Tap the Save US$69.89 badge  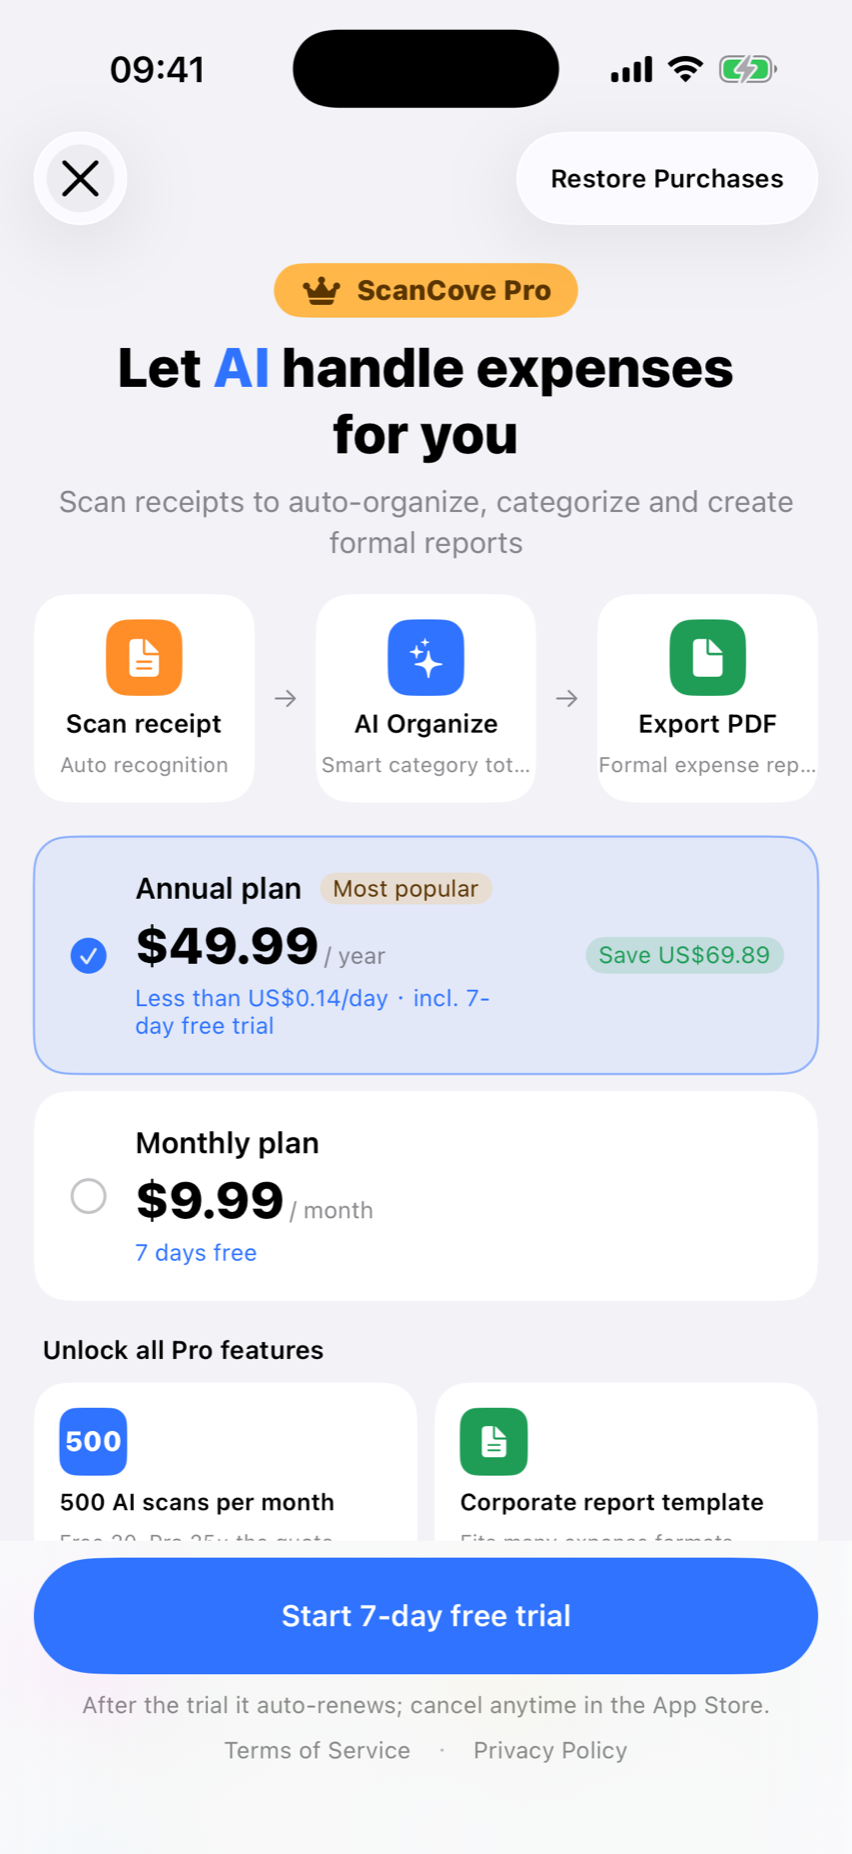pos(684,955)
